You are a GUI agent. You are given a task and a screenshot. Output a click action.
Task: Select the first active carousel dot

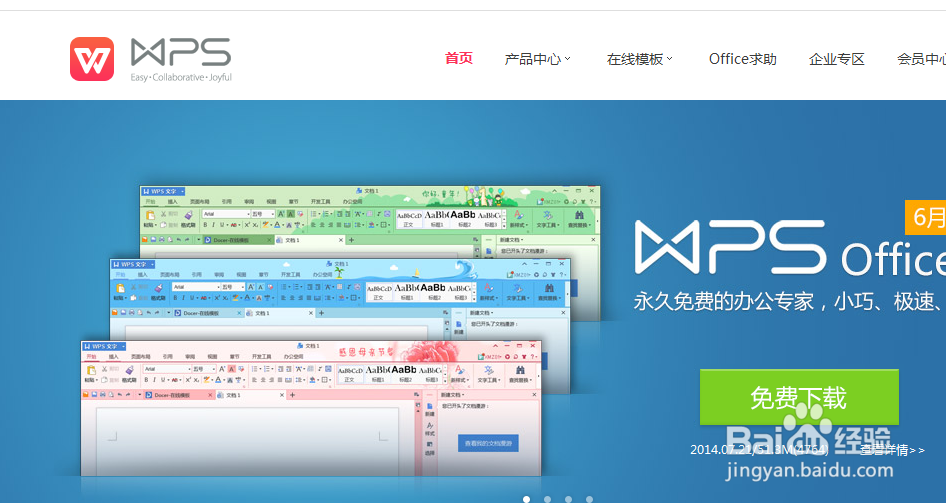(x=527, y=499)
